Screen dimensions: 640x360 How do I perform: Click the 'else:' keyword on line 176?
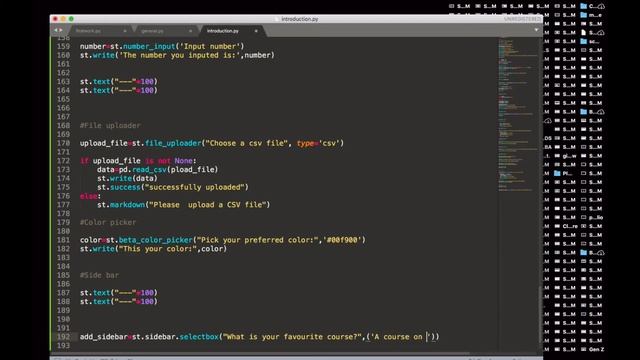90,196
